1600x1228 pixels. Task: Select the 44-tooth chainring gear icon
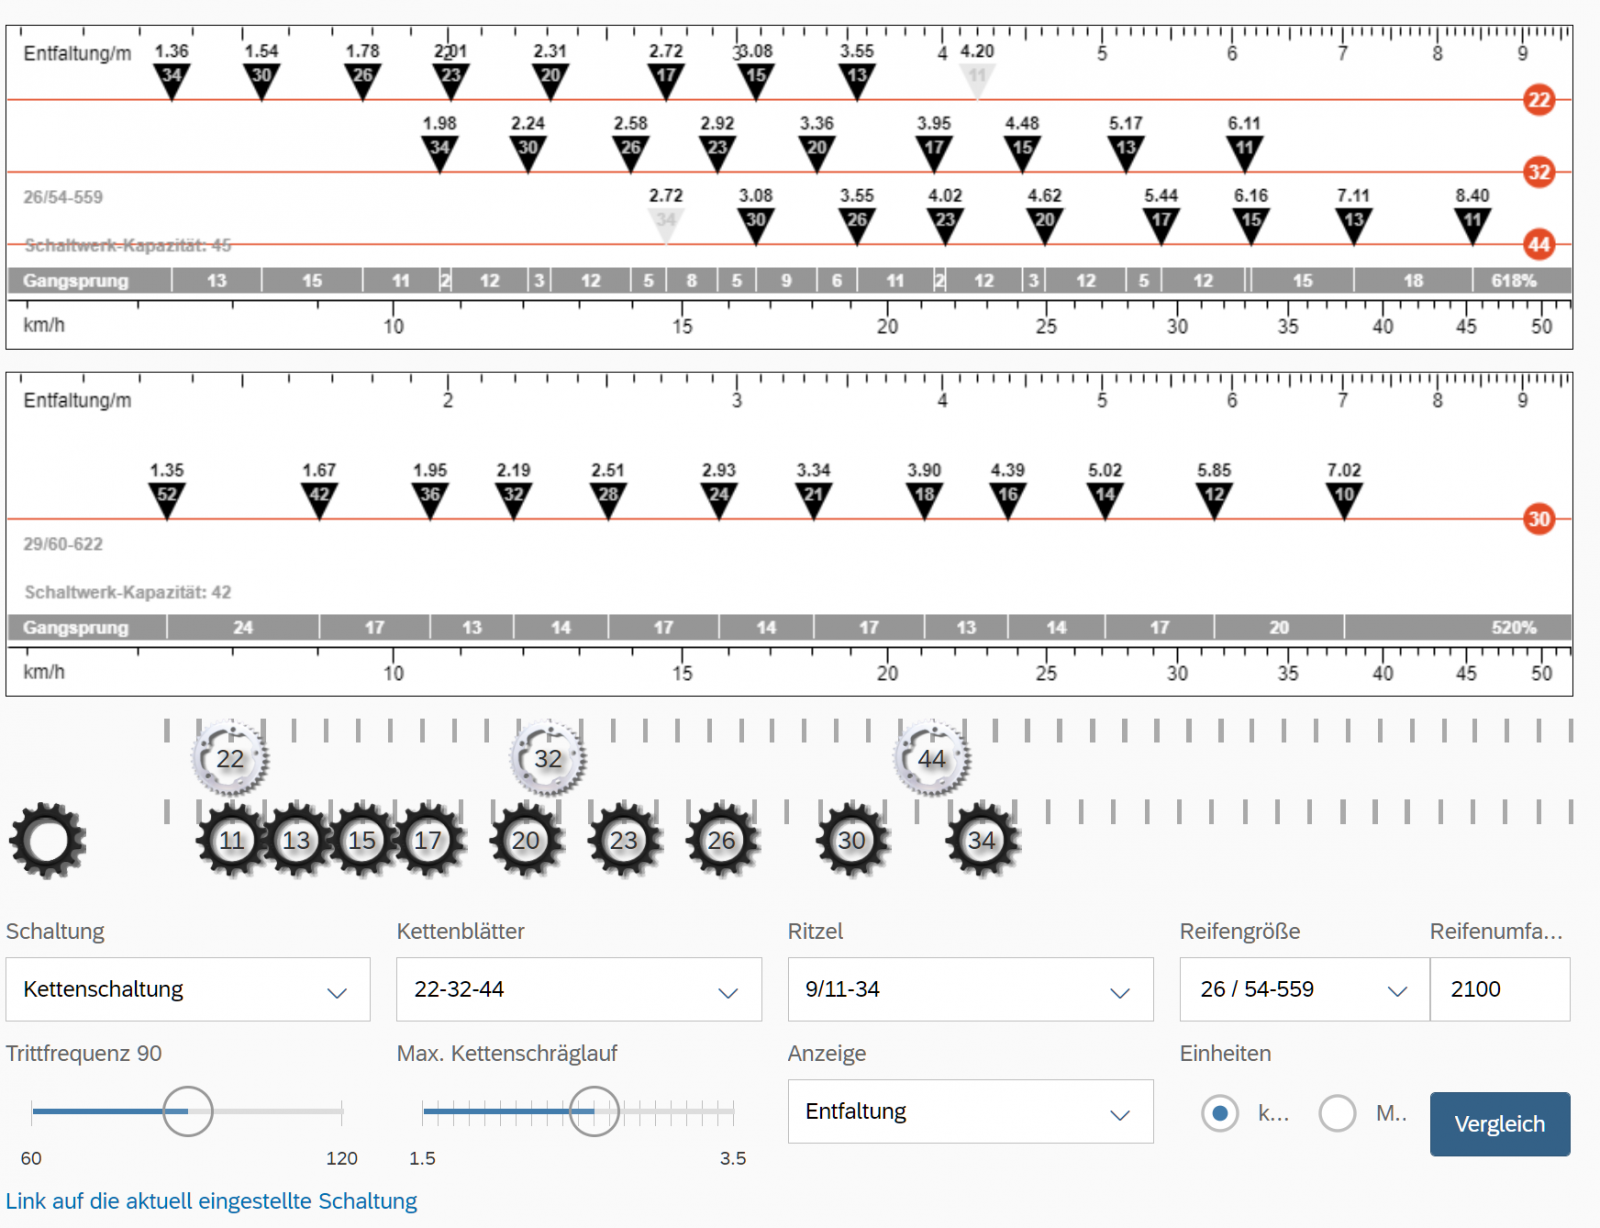click(x=931, y=759)
